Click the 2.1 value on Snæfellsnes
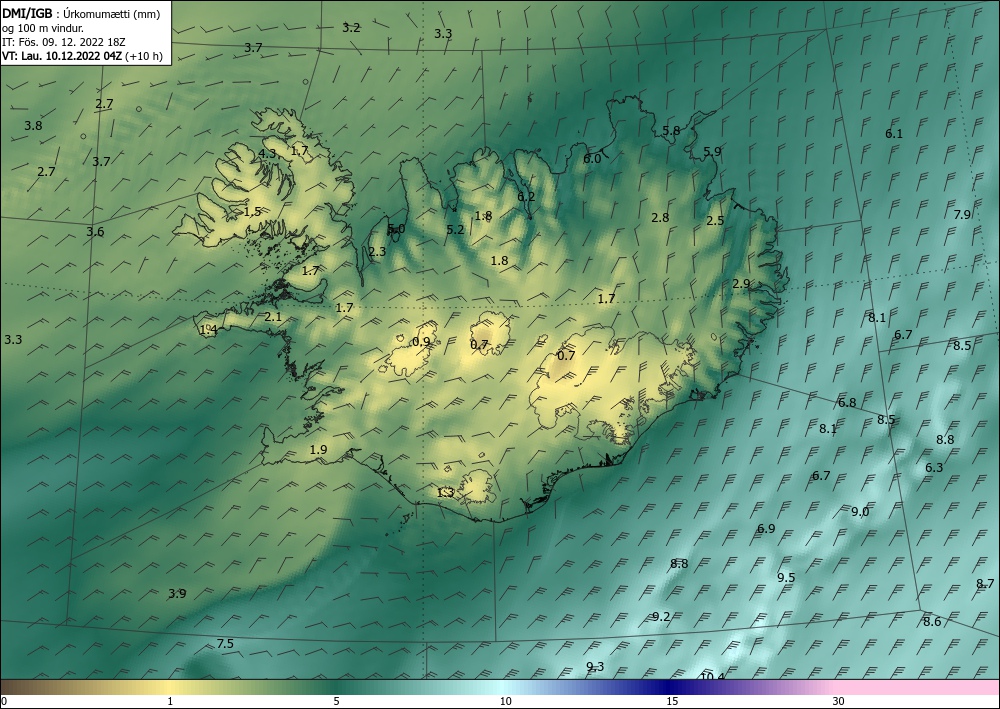Viewport: 1000px width, 709px height. tap(273, 317)
